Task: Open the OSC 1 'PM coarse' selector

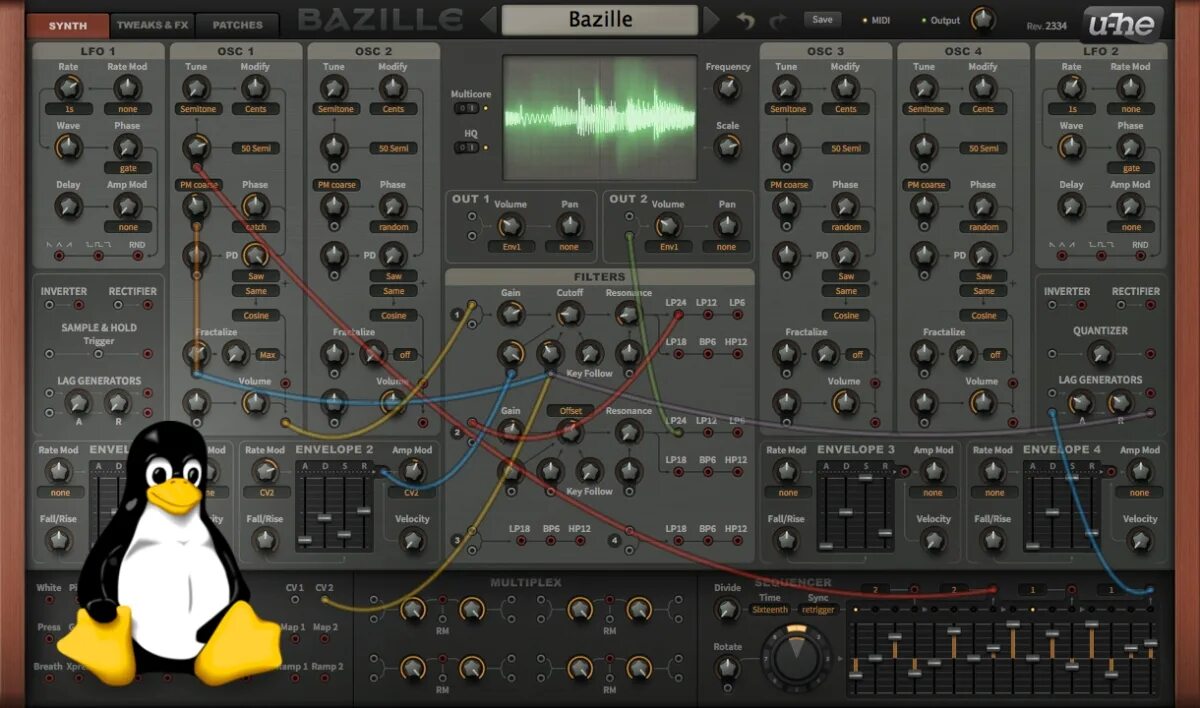Action: pos(198,185)
